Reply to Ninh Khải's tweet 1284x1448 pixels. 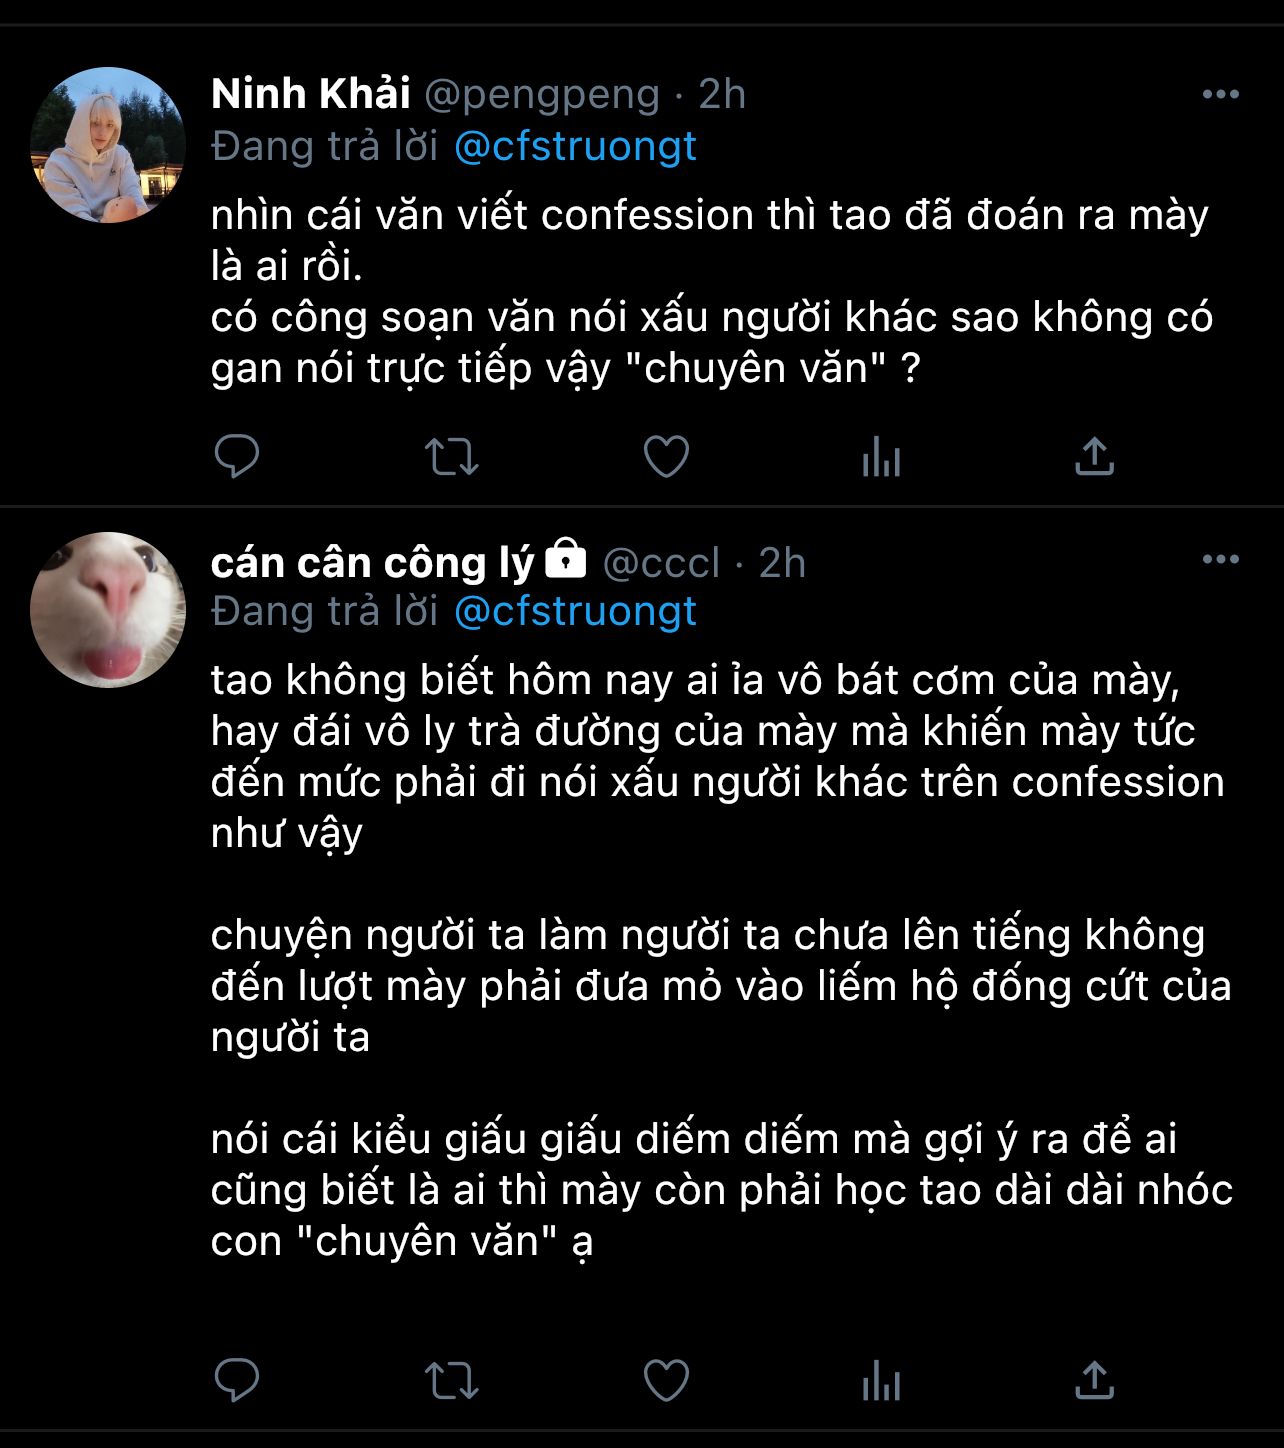click(x=237, y=457)
